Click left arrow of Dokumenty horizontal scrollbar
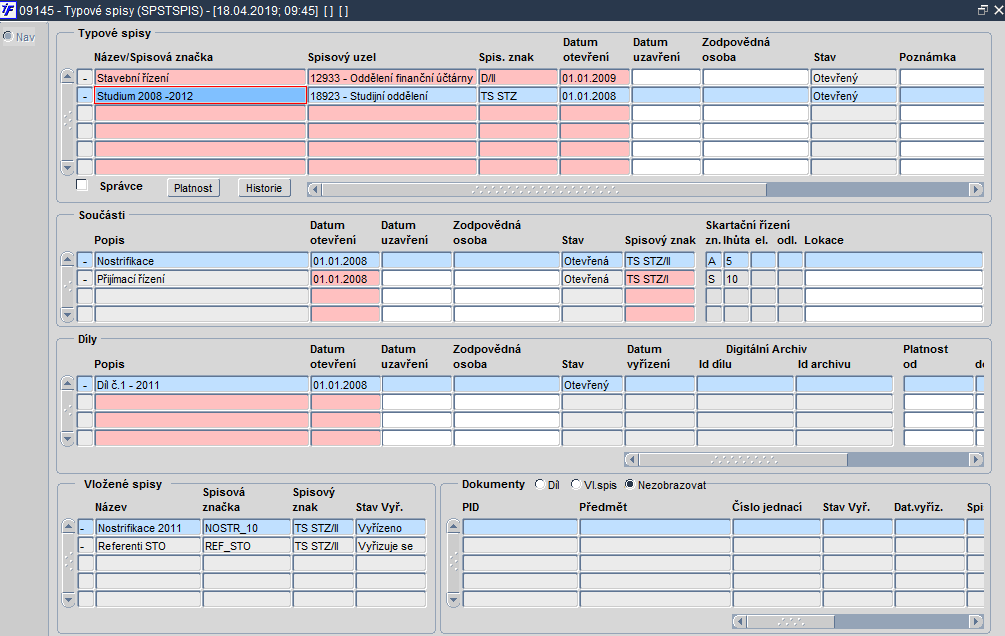The image size is (1005, 636). coord(739,621)
